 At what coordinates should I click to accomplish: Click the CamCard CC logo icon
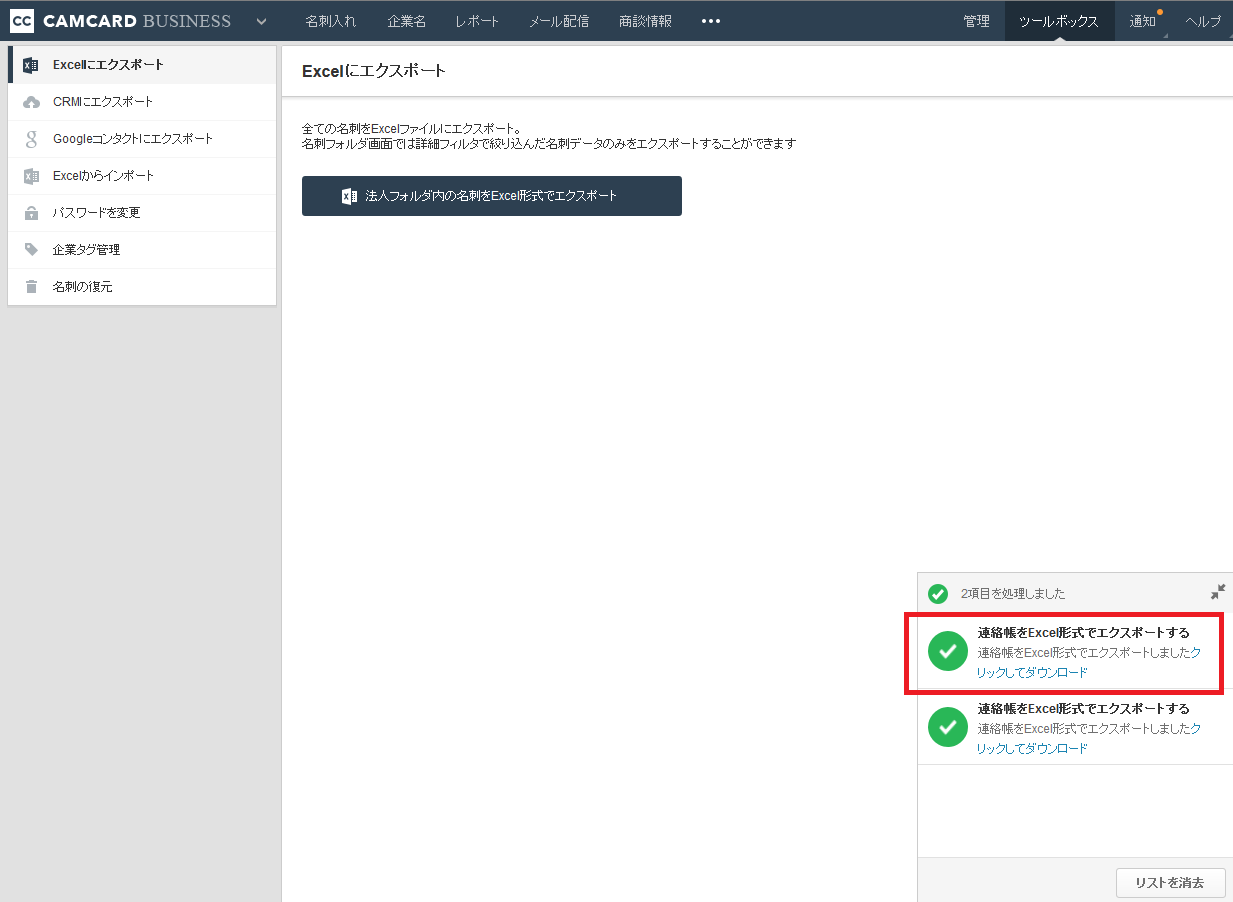22,21
